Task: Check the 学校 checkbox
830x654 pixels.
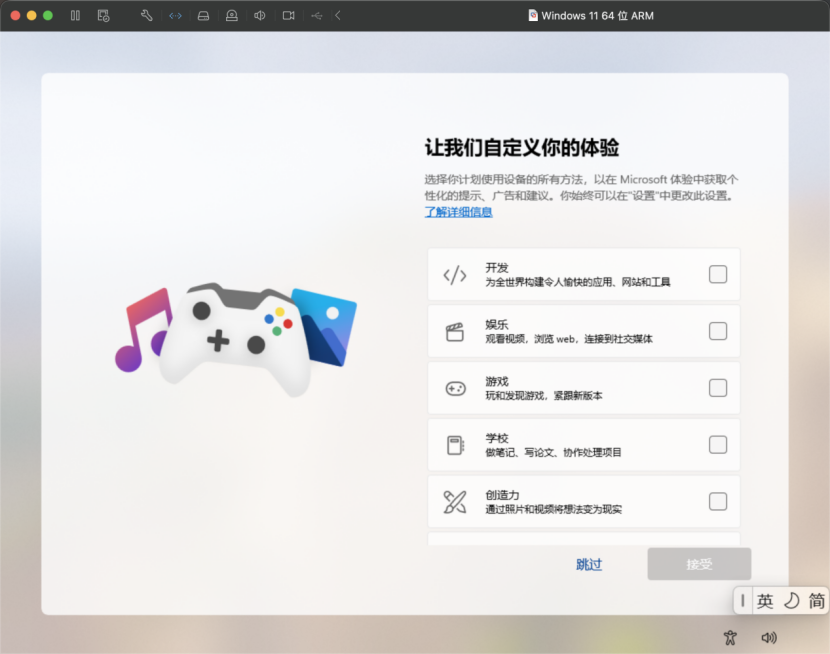Action: click(x=717, y=444)
